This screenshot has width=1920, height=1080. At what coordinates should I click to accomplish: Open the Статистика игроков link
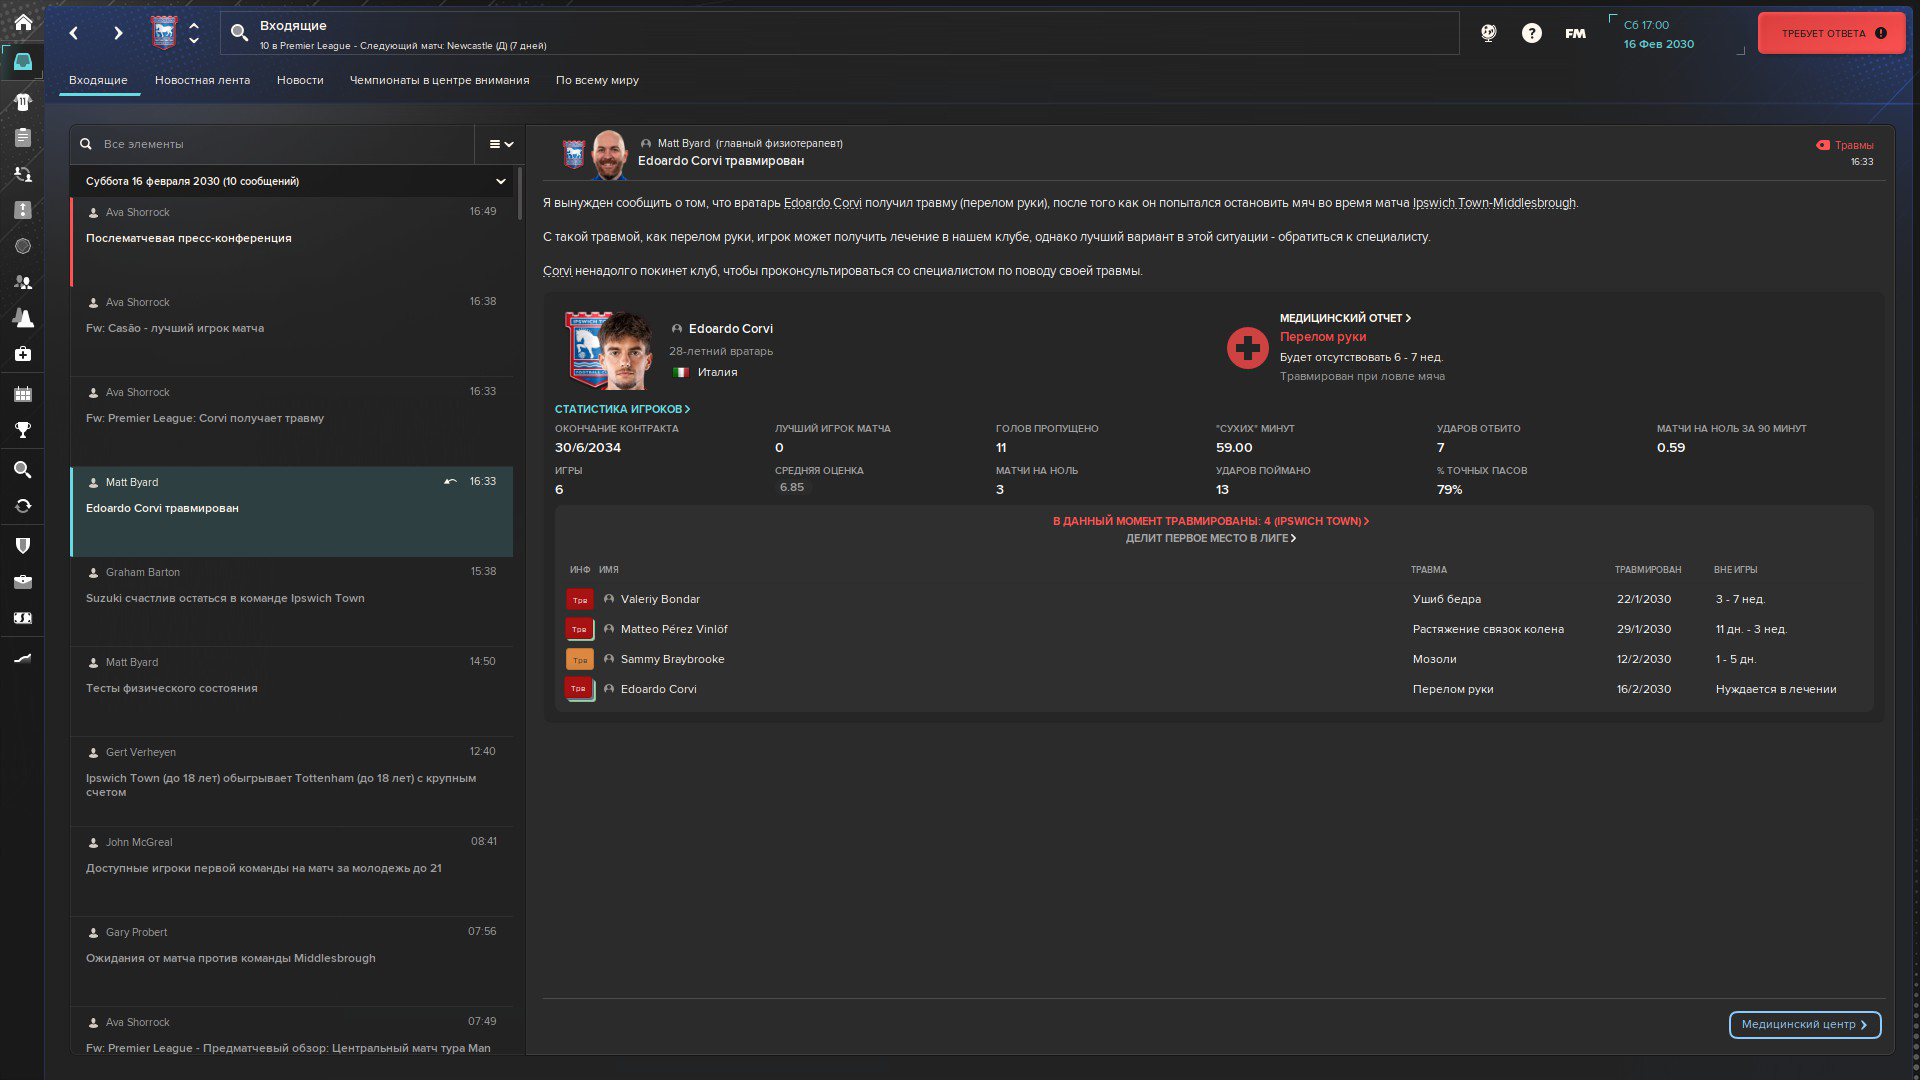point(621,409)
